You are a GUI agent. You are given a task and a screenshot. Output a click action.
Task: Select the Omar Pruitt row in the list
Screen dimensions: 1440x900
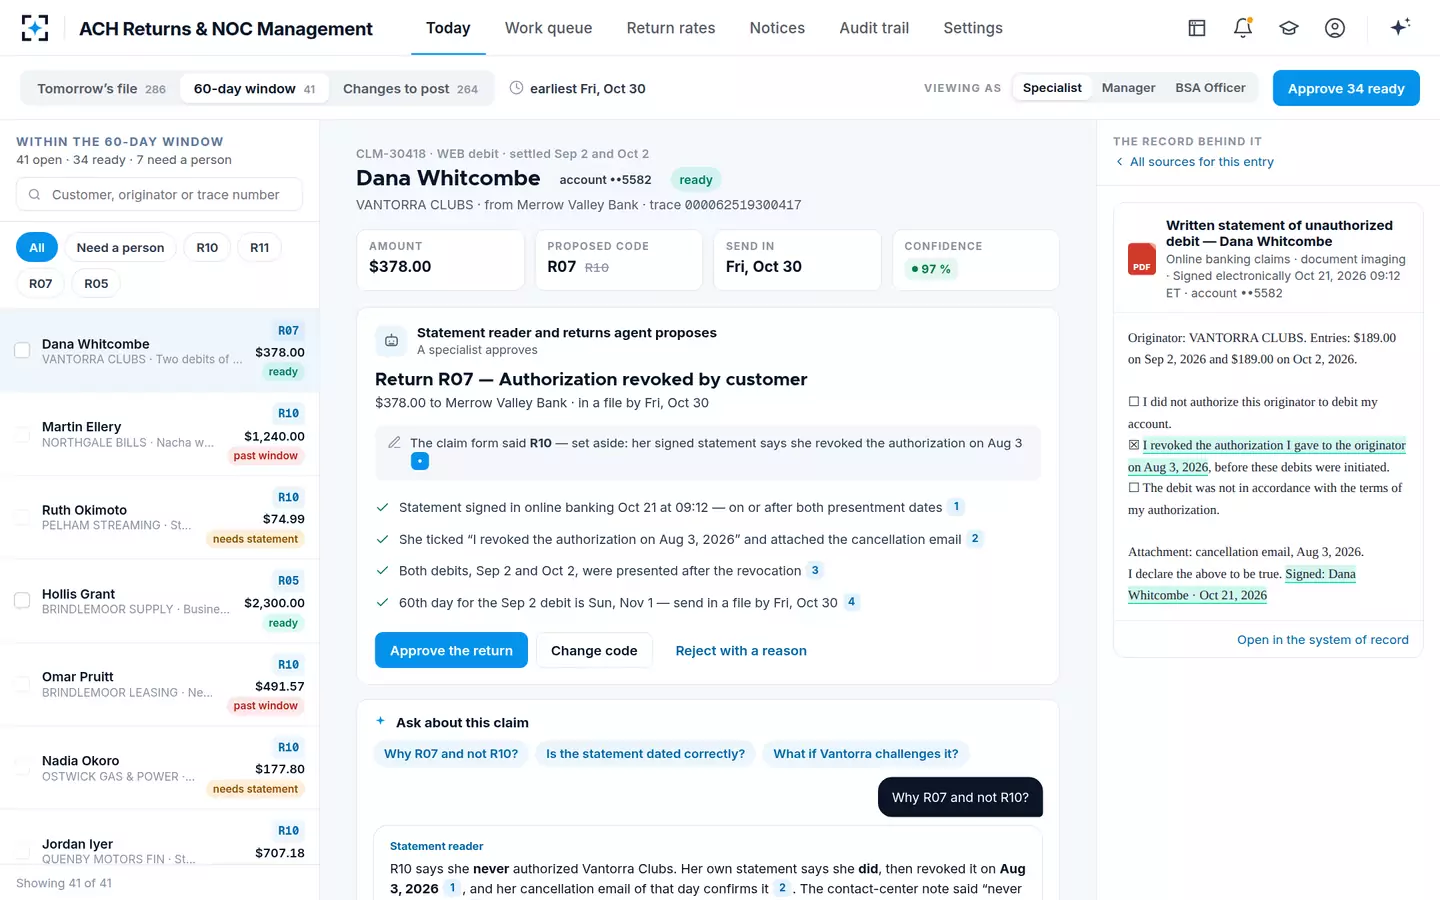click(160, 684)
